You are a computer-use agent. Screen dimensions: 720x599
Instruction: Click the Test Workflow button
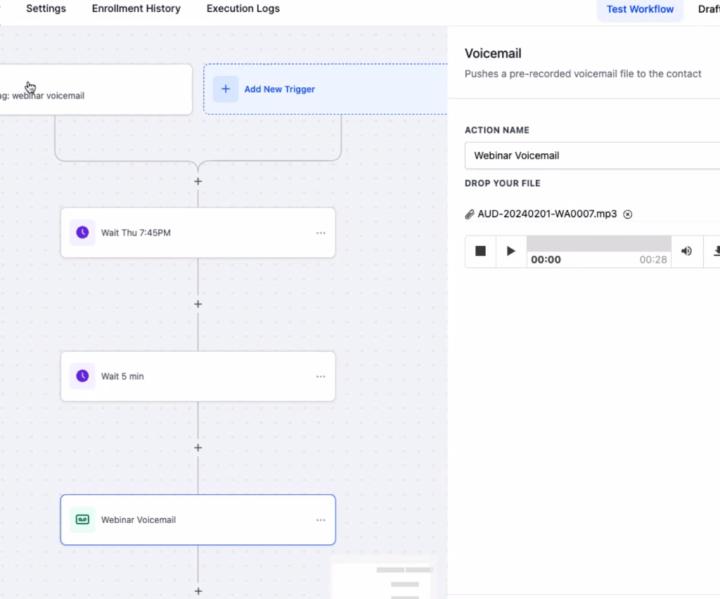tap(640, 10)
